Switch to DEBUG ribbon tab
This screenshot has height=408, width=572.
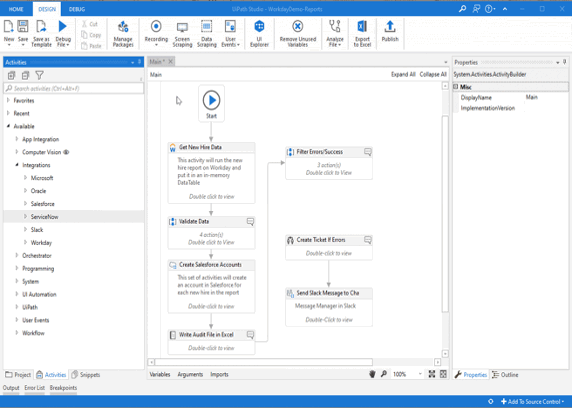pos(77,9)
